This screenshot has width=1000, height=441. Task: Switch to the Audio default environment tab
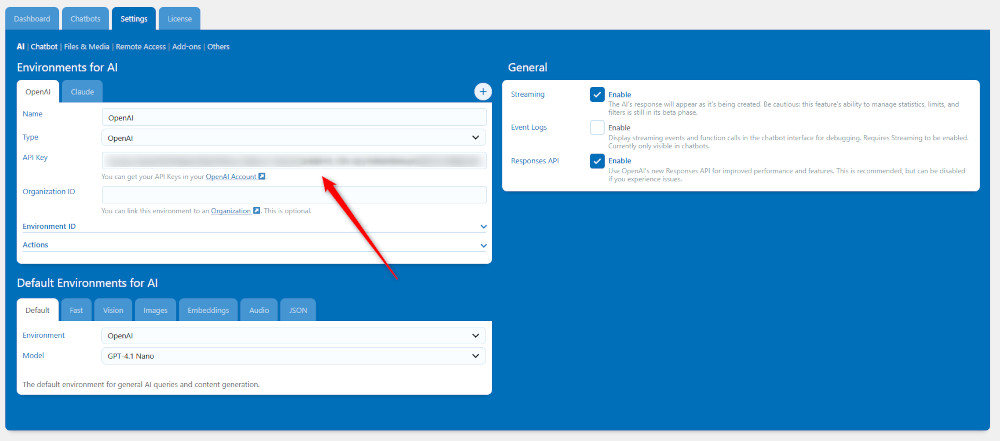(x=259, y=310)
